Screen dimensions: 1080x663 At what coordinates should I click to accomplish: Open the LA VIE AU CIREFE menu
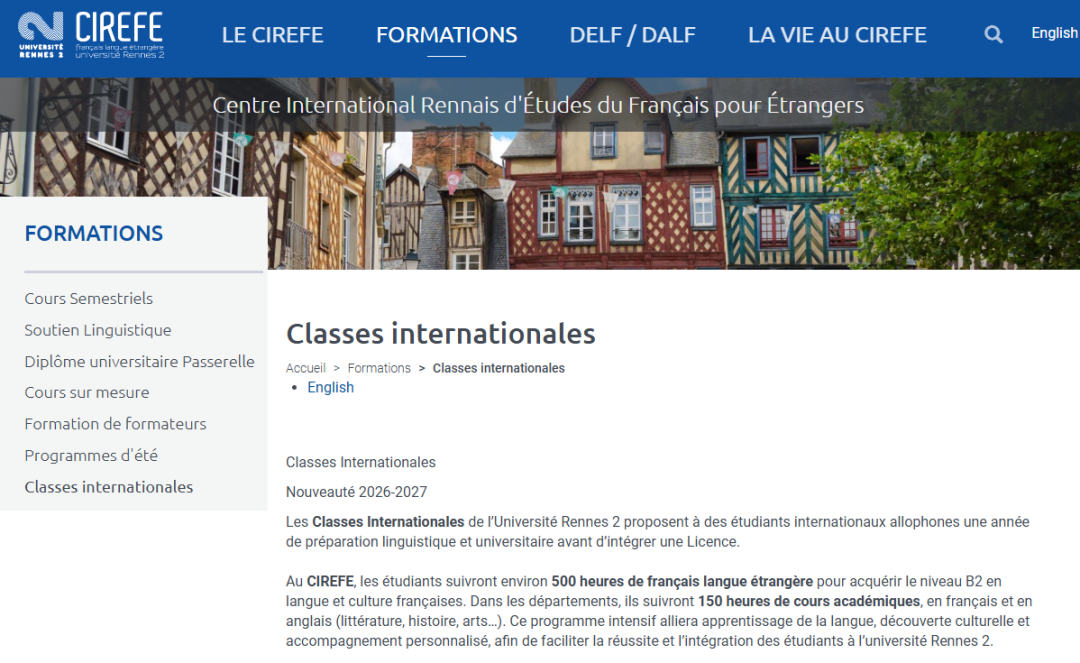[837, 34]
